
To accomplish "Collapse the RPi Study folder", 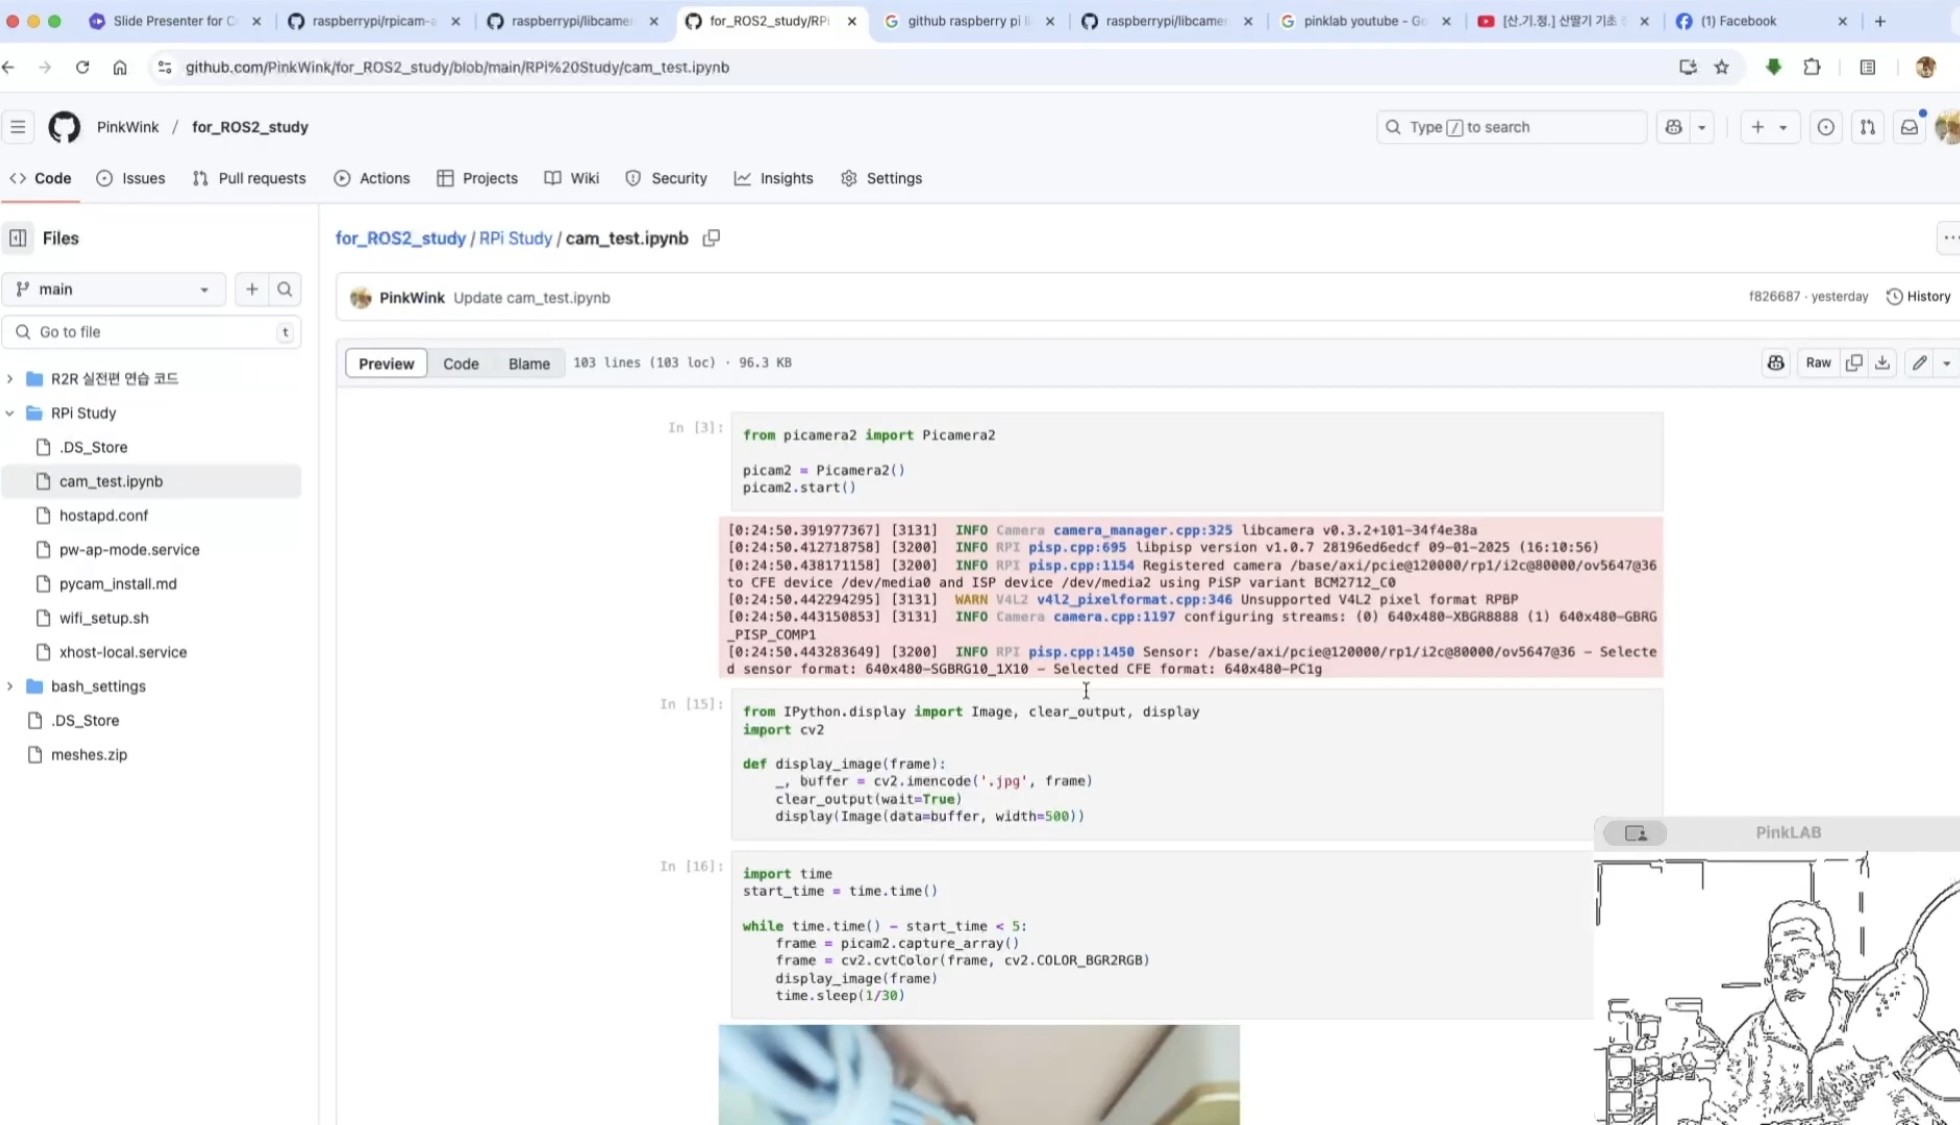I will 10,413.
